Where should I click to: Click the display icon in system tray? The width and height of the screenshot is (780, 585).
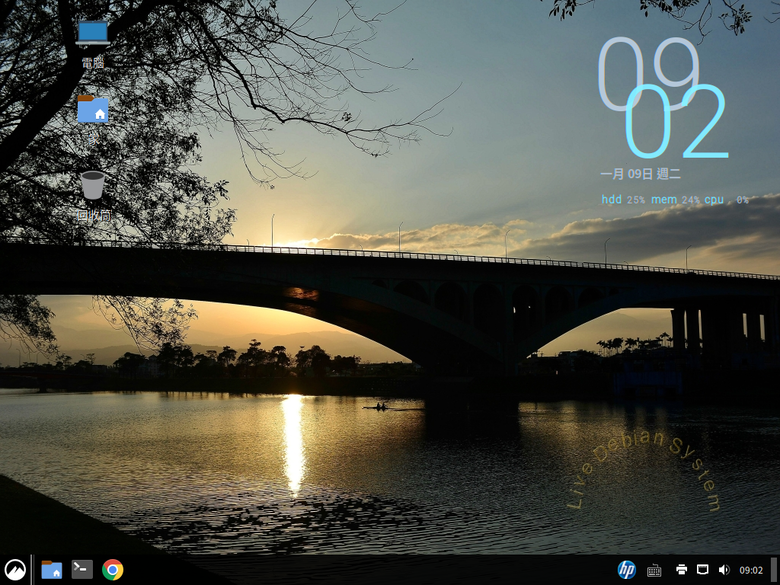pyautogui.click(x=703, y=570)
